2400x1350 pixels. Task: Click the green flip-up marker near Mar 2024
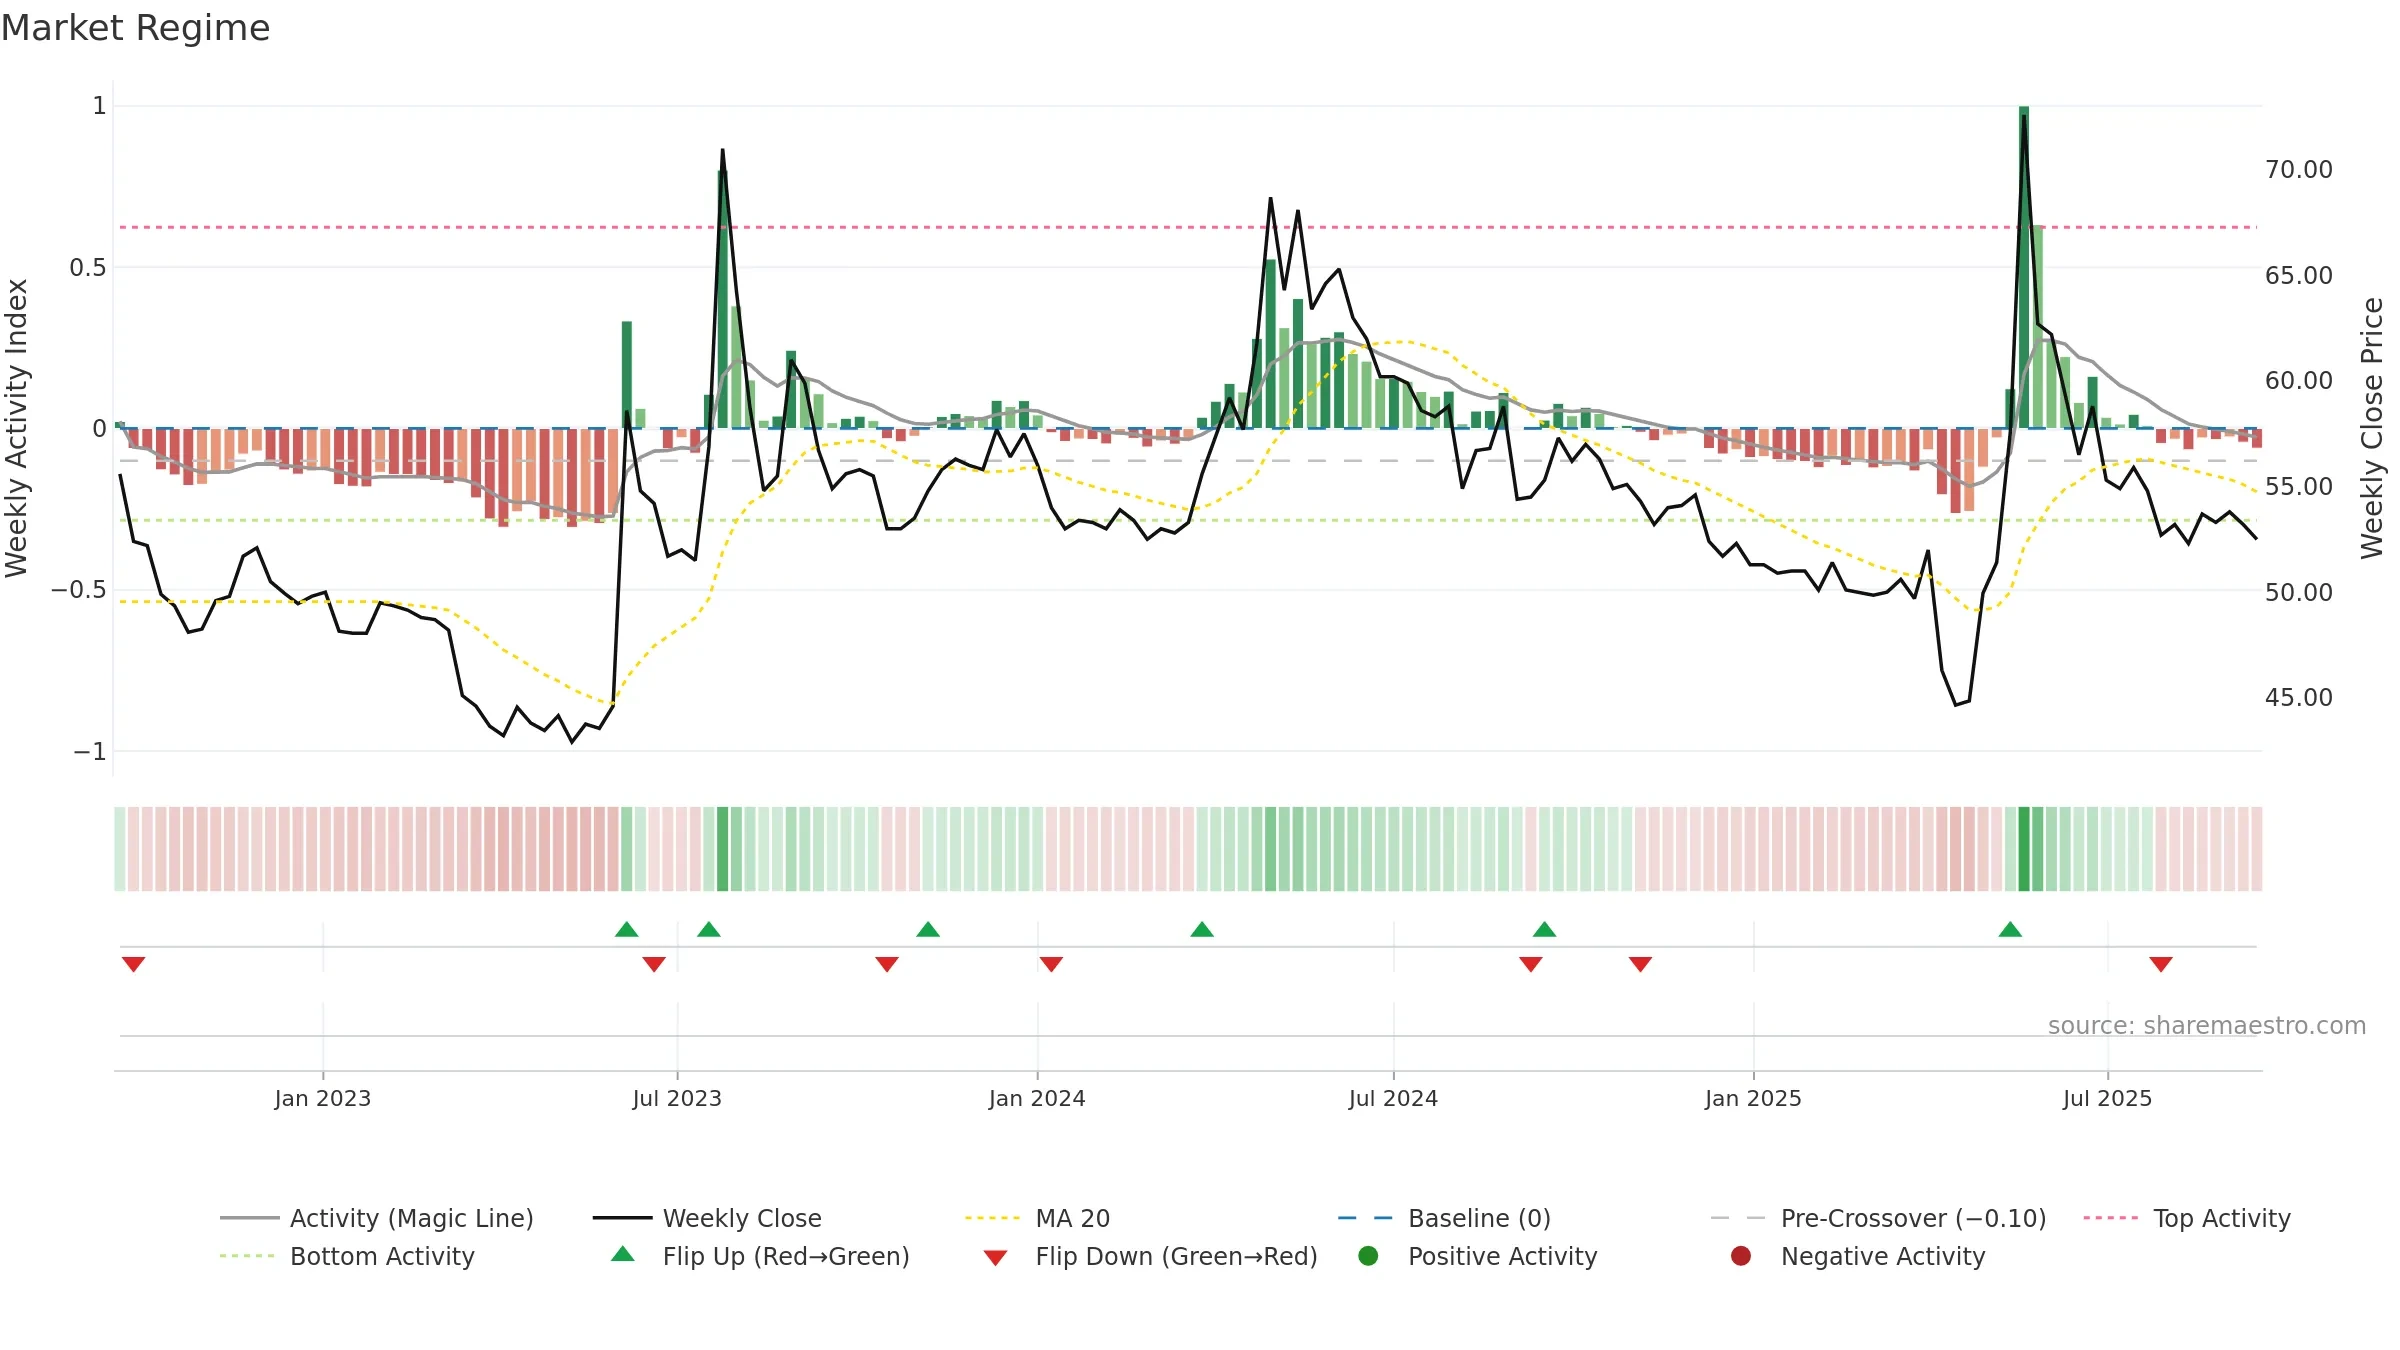click(1202, 929)
